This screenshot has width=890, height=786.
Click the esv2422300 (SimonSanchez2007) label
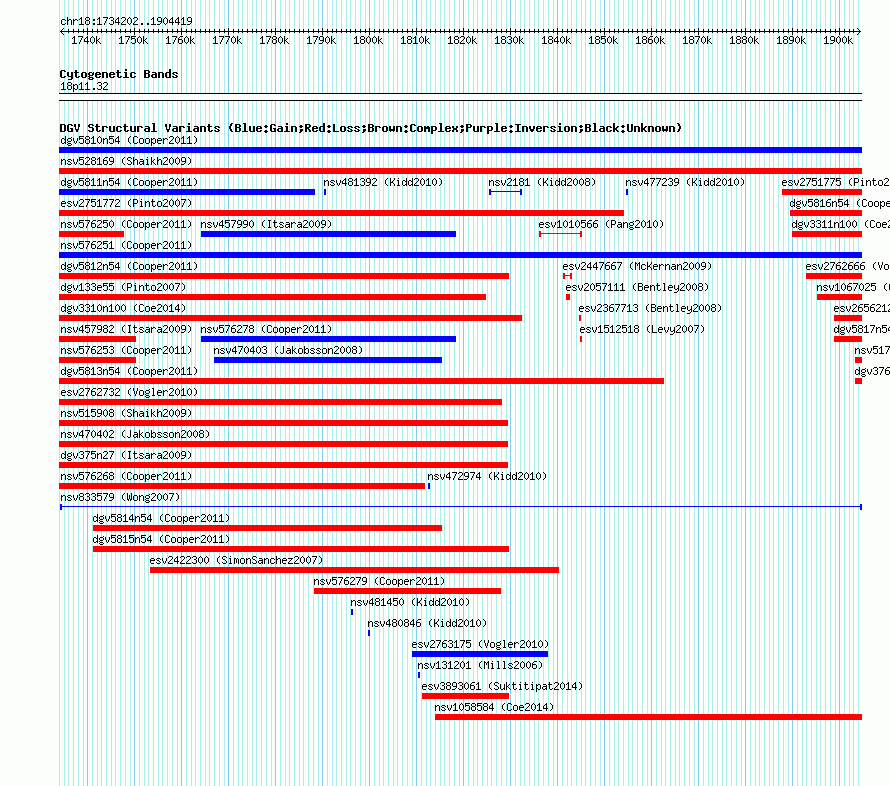point(236,560)
